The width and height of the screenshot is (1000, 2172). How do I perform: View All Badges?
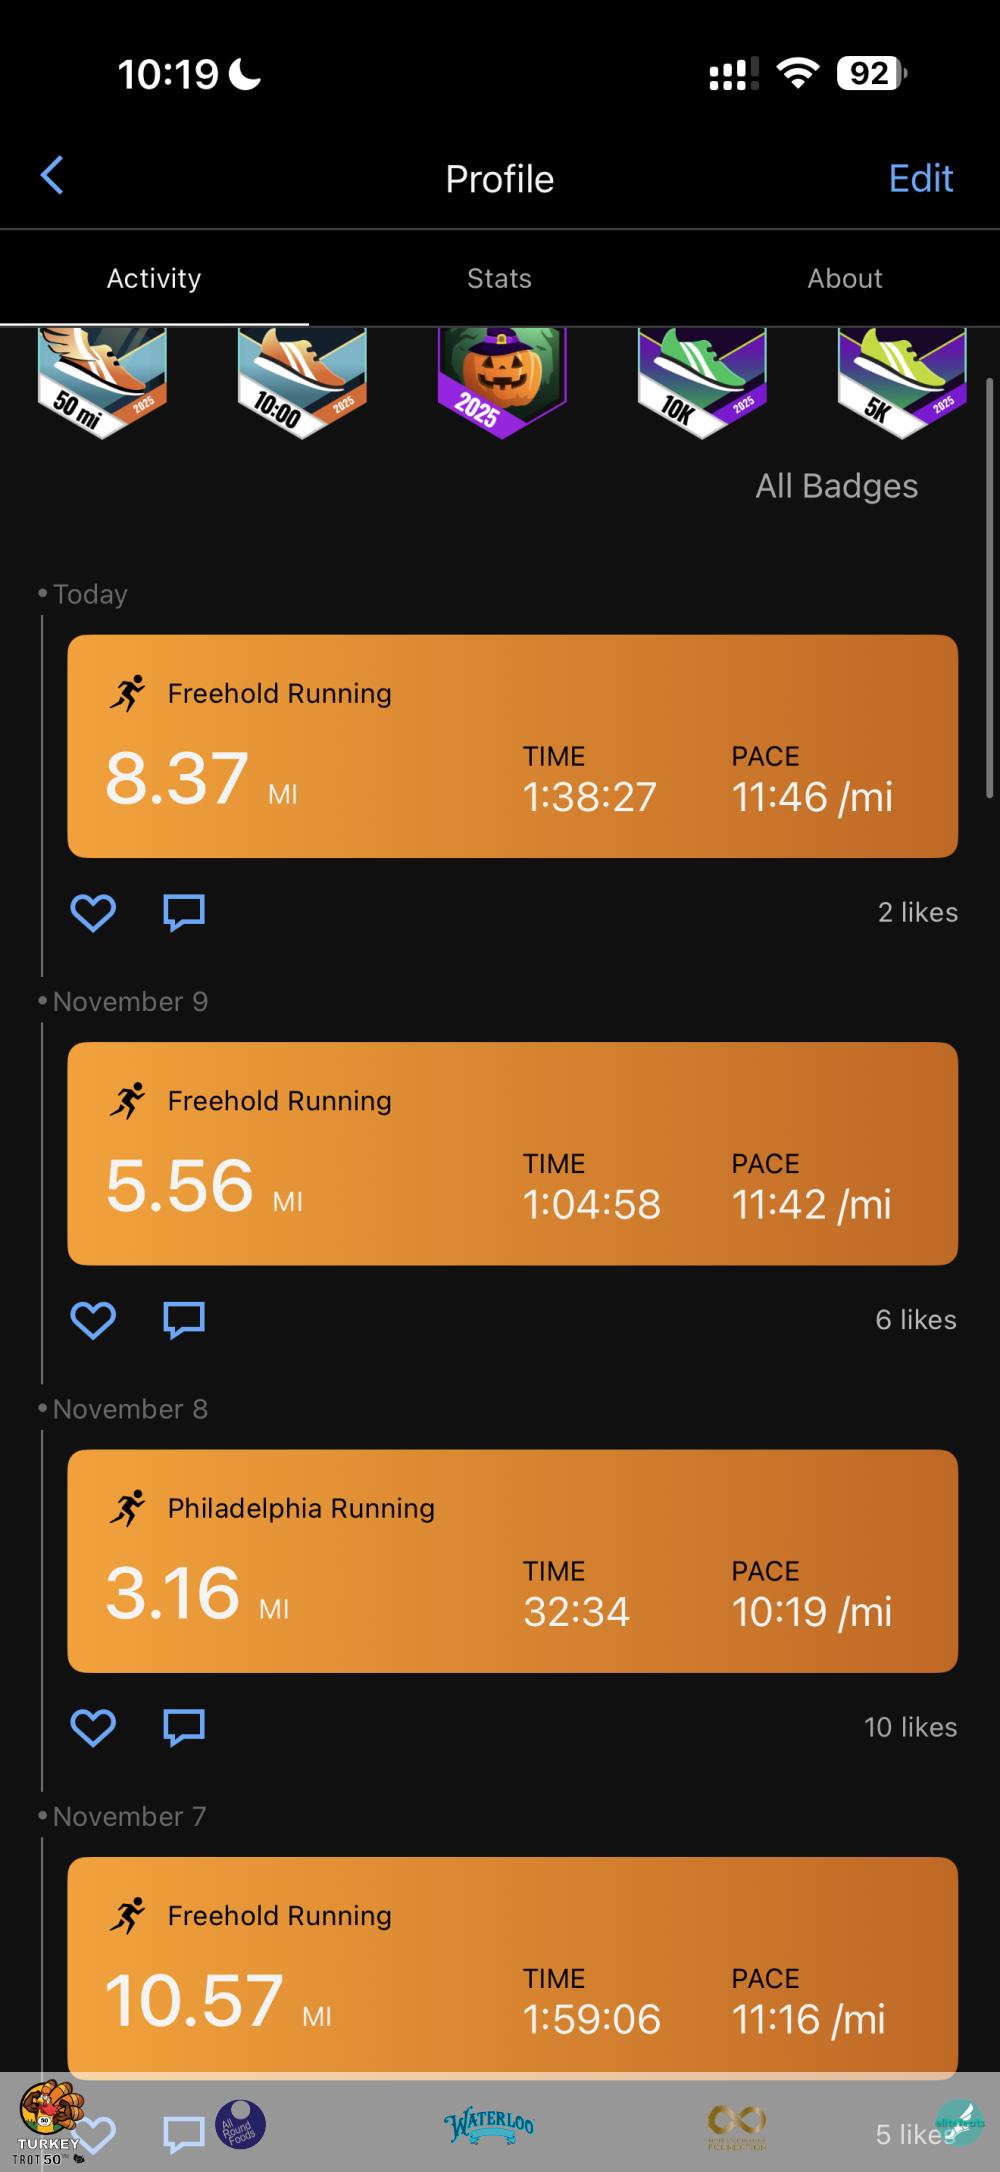836,486
